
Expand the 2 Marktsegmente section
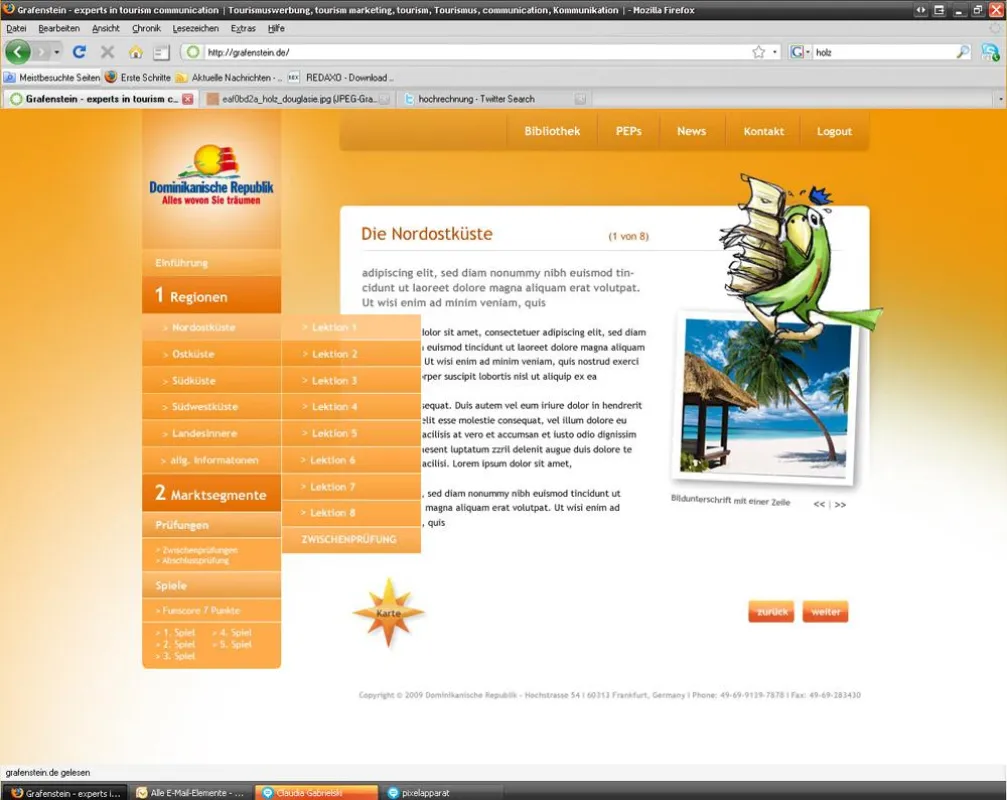tap(211, 493)
